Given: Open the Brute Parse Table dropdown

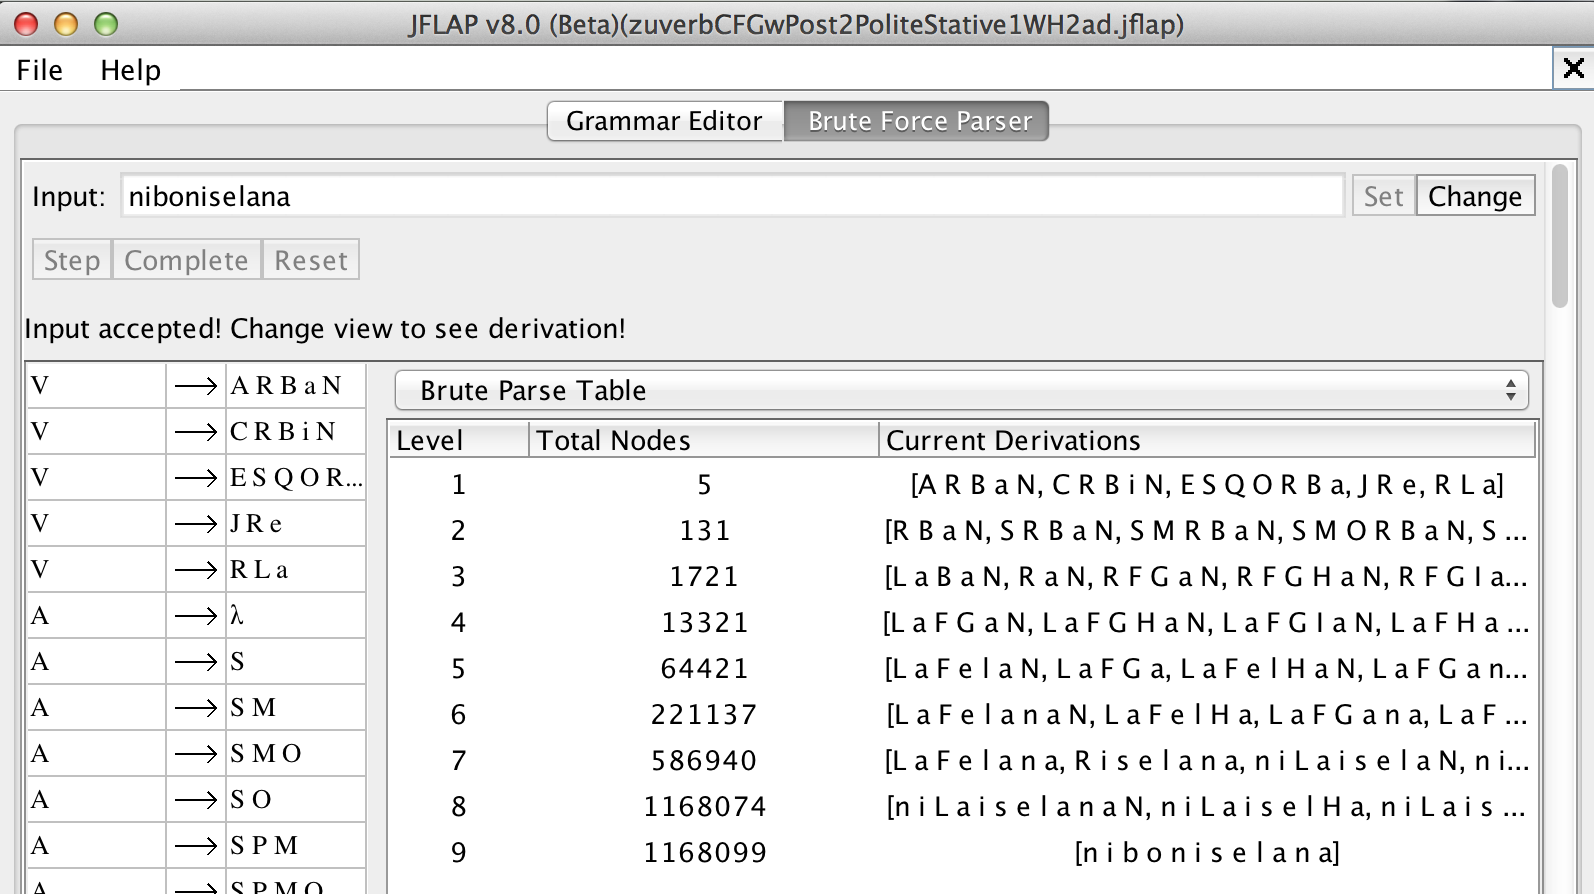Looking at the screenshot, I should (x=961, y=390).
